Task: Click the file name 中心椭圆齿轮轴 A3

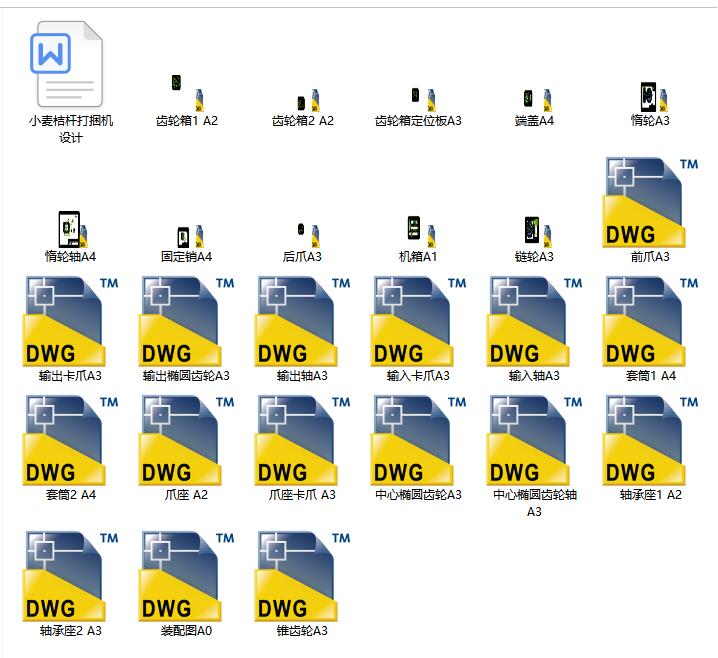Action: click(534, 503)
